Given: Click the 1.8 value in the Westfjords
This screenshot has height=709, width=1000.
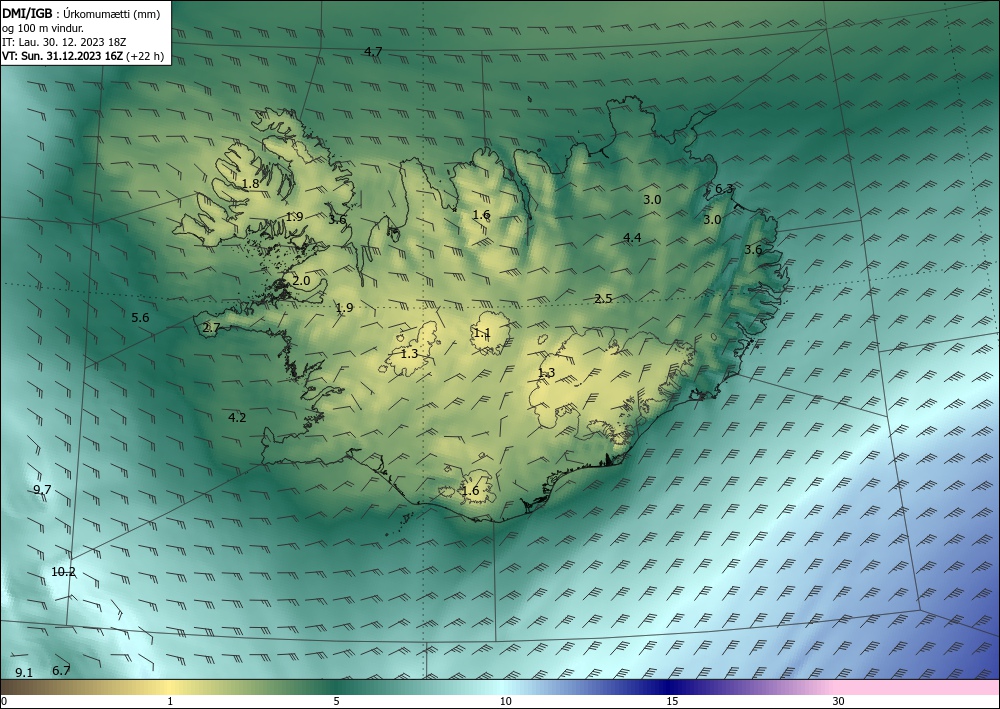Looking at the screenshot, I should coord(251,184).
